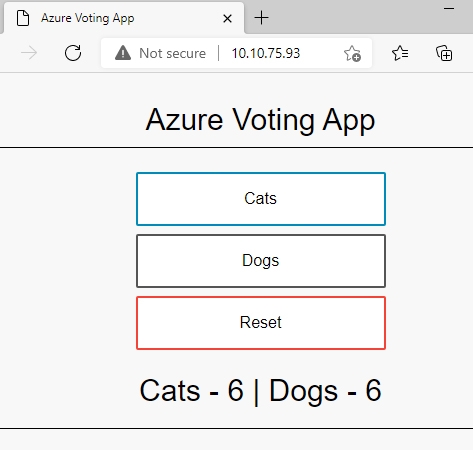
Task: Vote for Cats
Action: 261,199
